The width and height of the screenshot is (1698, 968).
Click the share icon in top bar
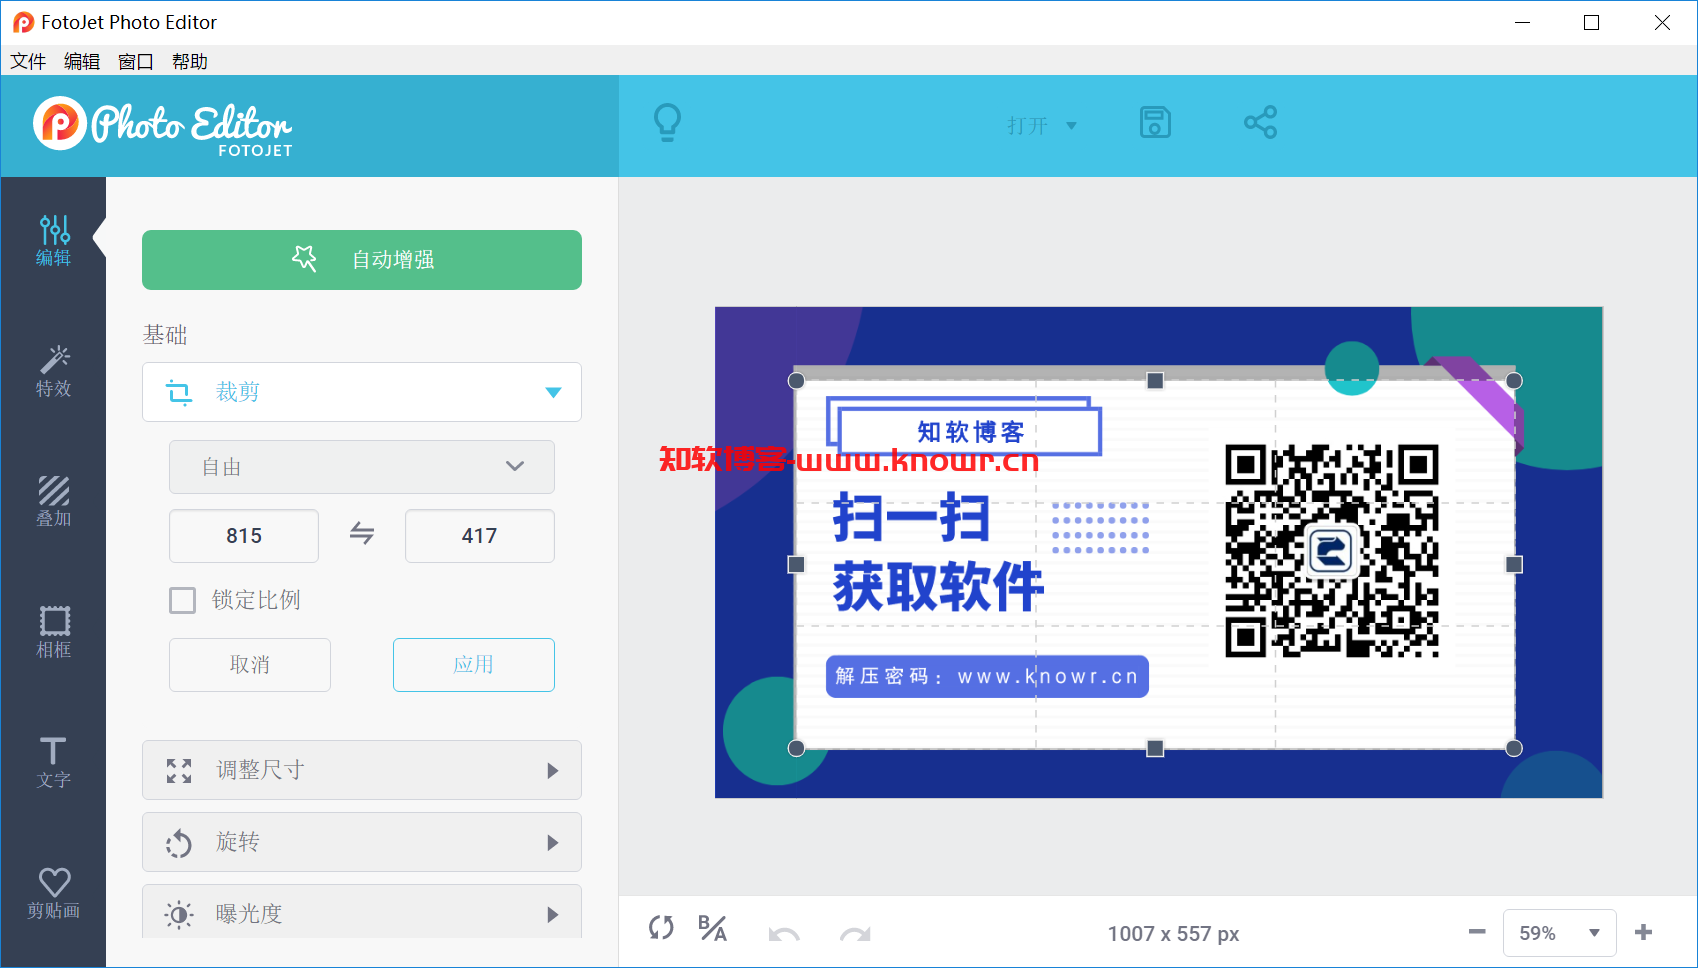coord(1260,123)
